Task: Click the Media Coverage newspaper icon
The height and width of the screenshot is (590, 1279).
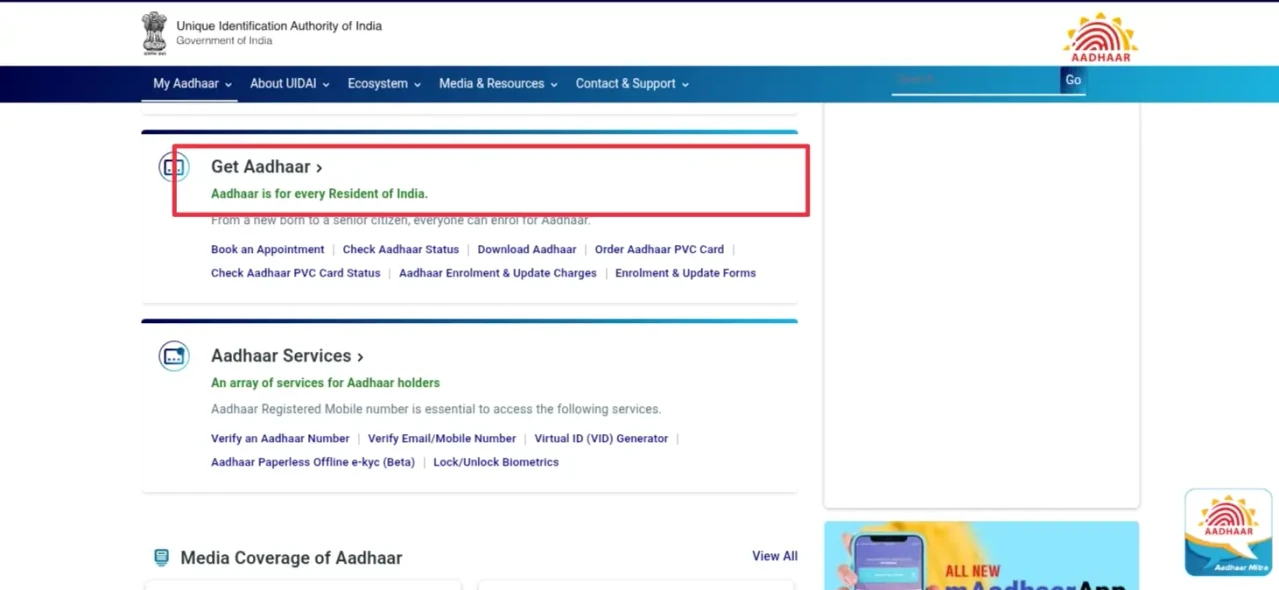Action: [x=161, y=558]
